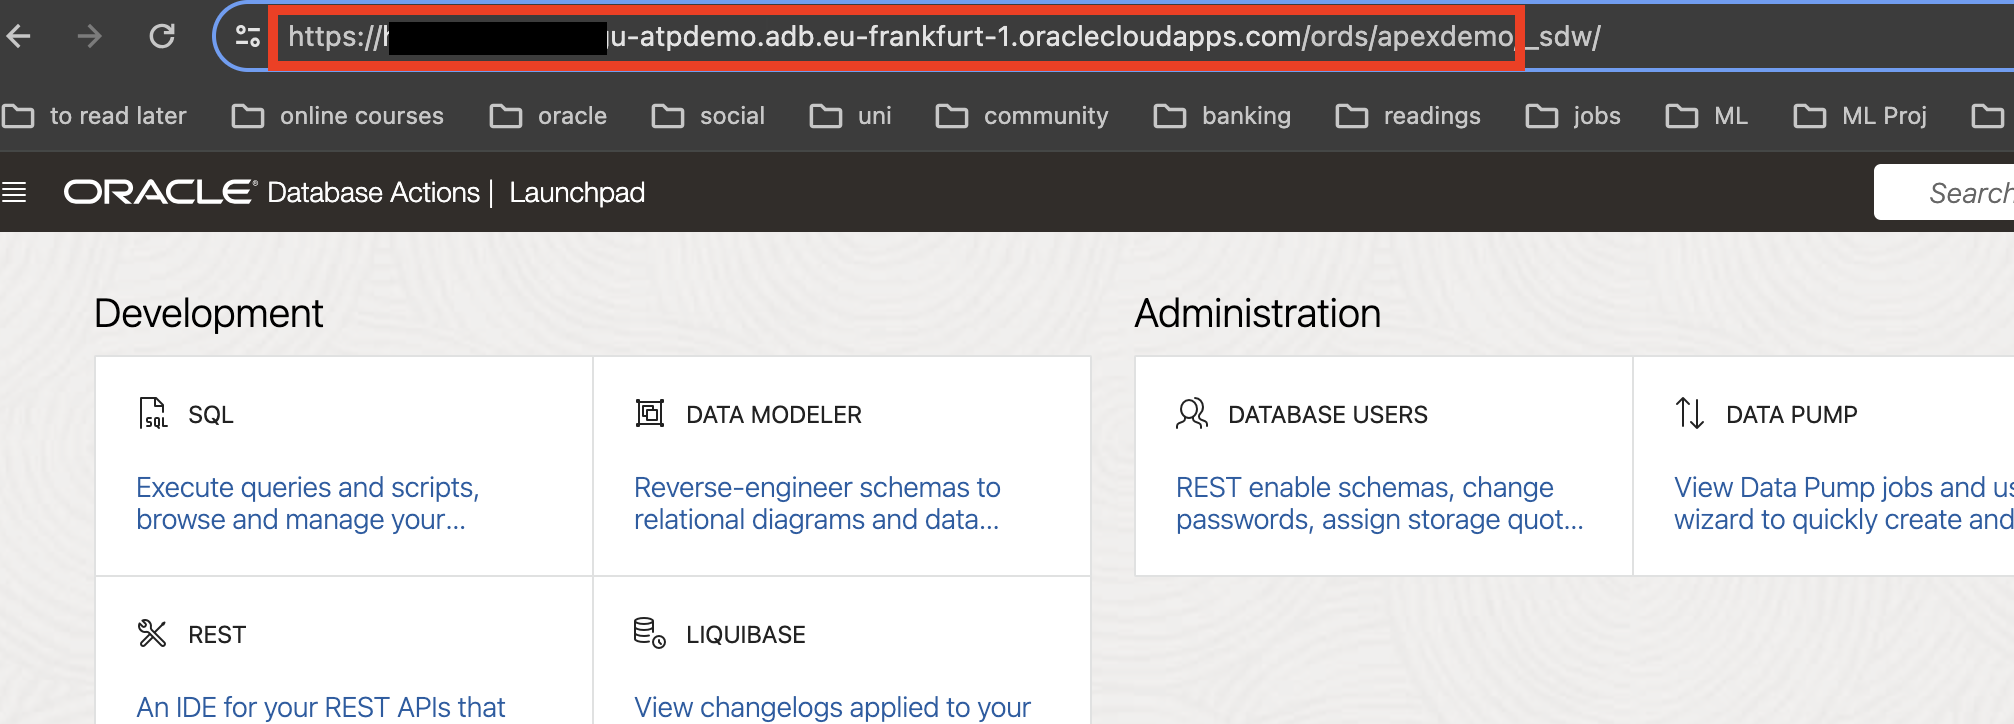Open the 'banking' bookmarks folder
This screenshot has width=2014, height=724.
[1222, 116]
